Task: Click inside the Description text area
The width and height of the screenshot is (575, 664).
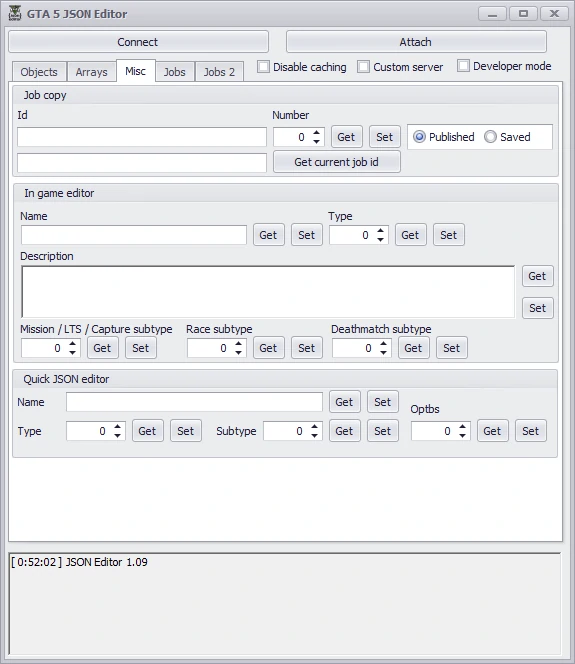Action: [x=268, y=292]
